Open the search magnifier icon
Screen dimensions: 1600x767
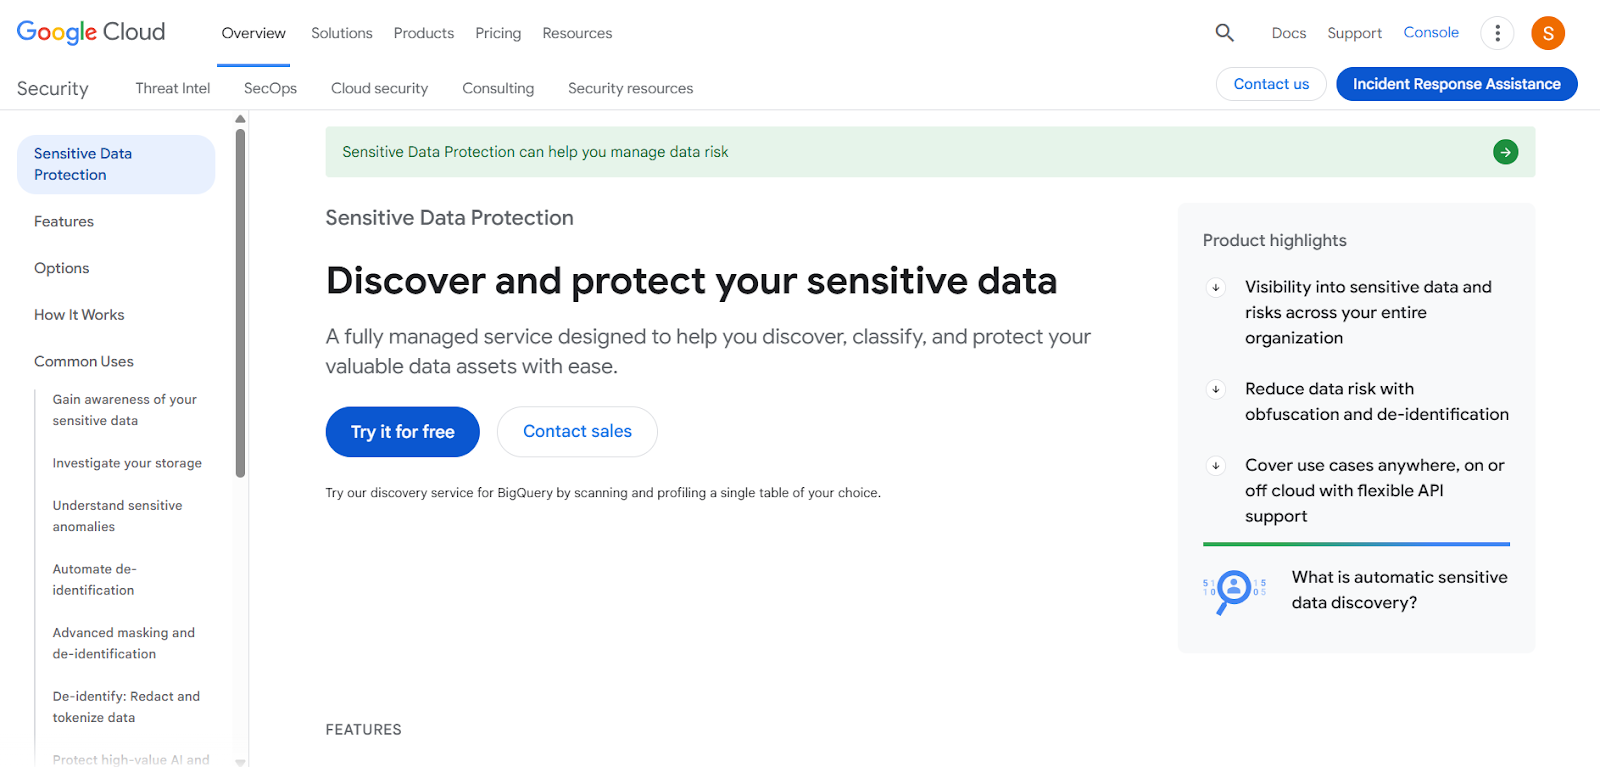point(1223,32)
